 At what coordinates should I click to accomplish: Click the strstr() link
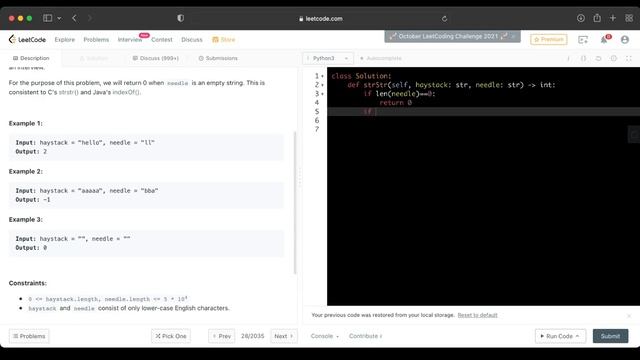[69, 92]
